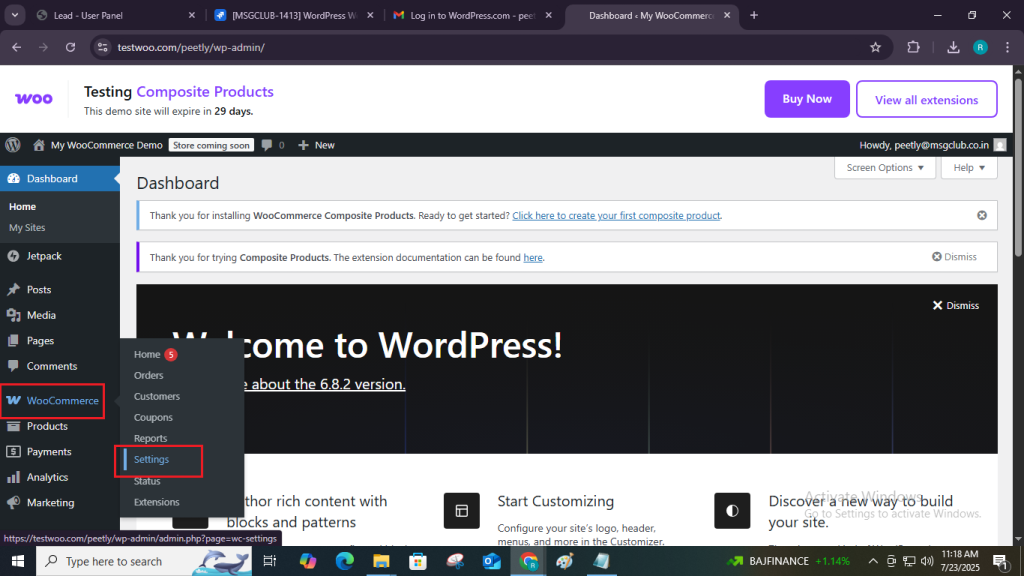This screenshot has height=576, width=1024.
Task: Click the Comments icon in sidebar
Action: (14, 366)
